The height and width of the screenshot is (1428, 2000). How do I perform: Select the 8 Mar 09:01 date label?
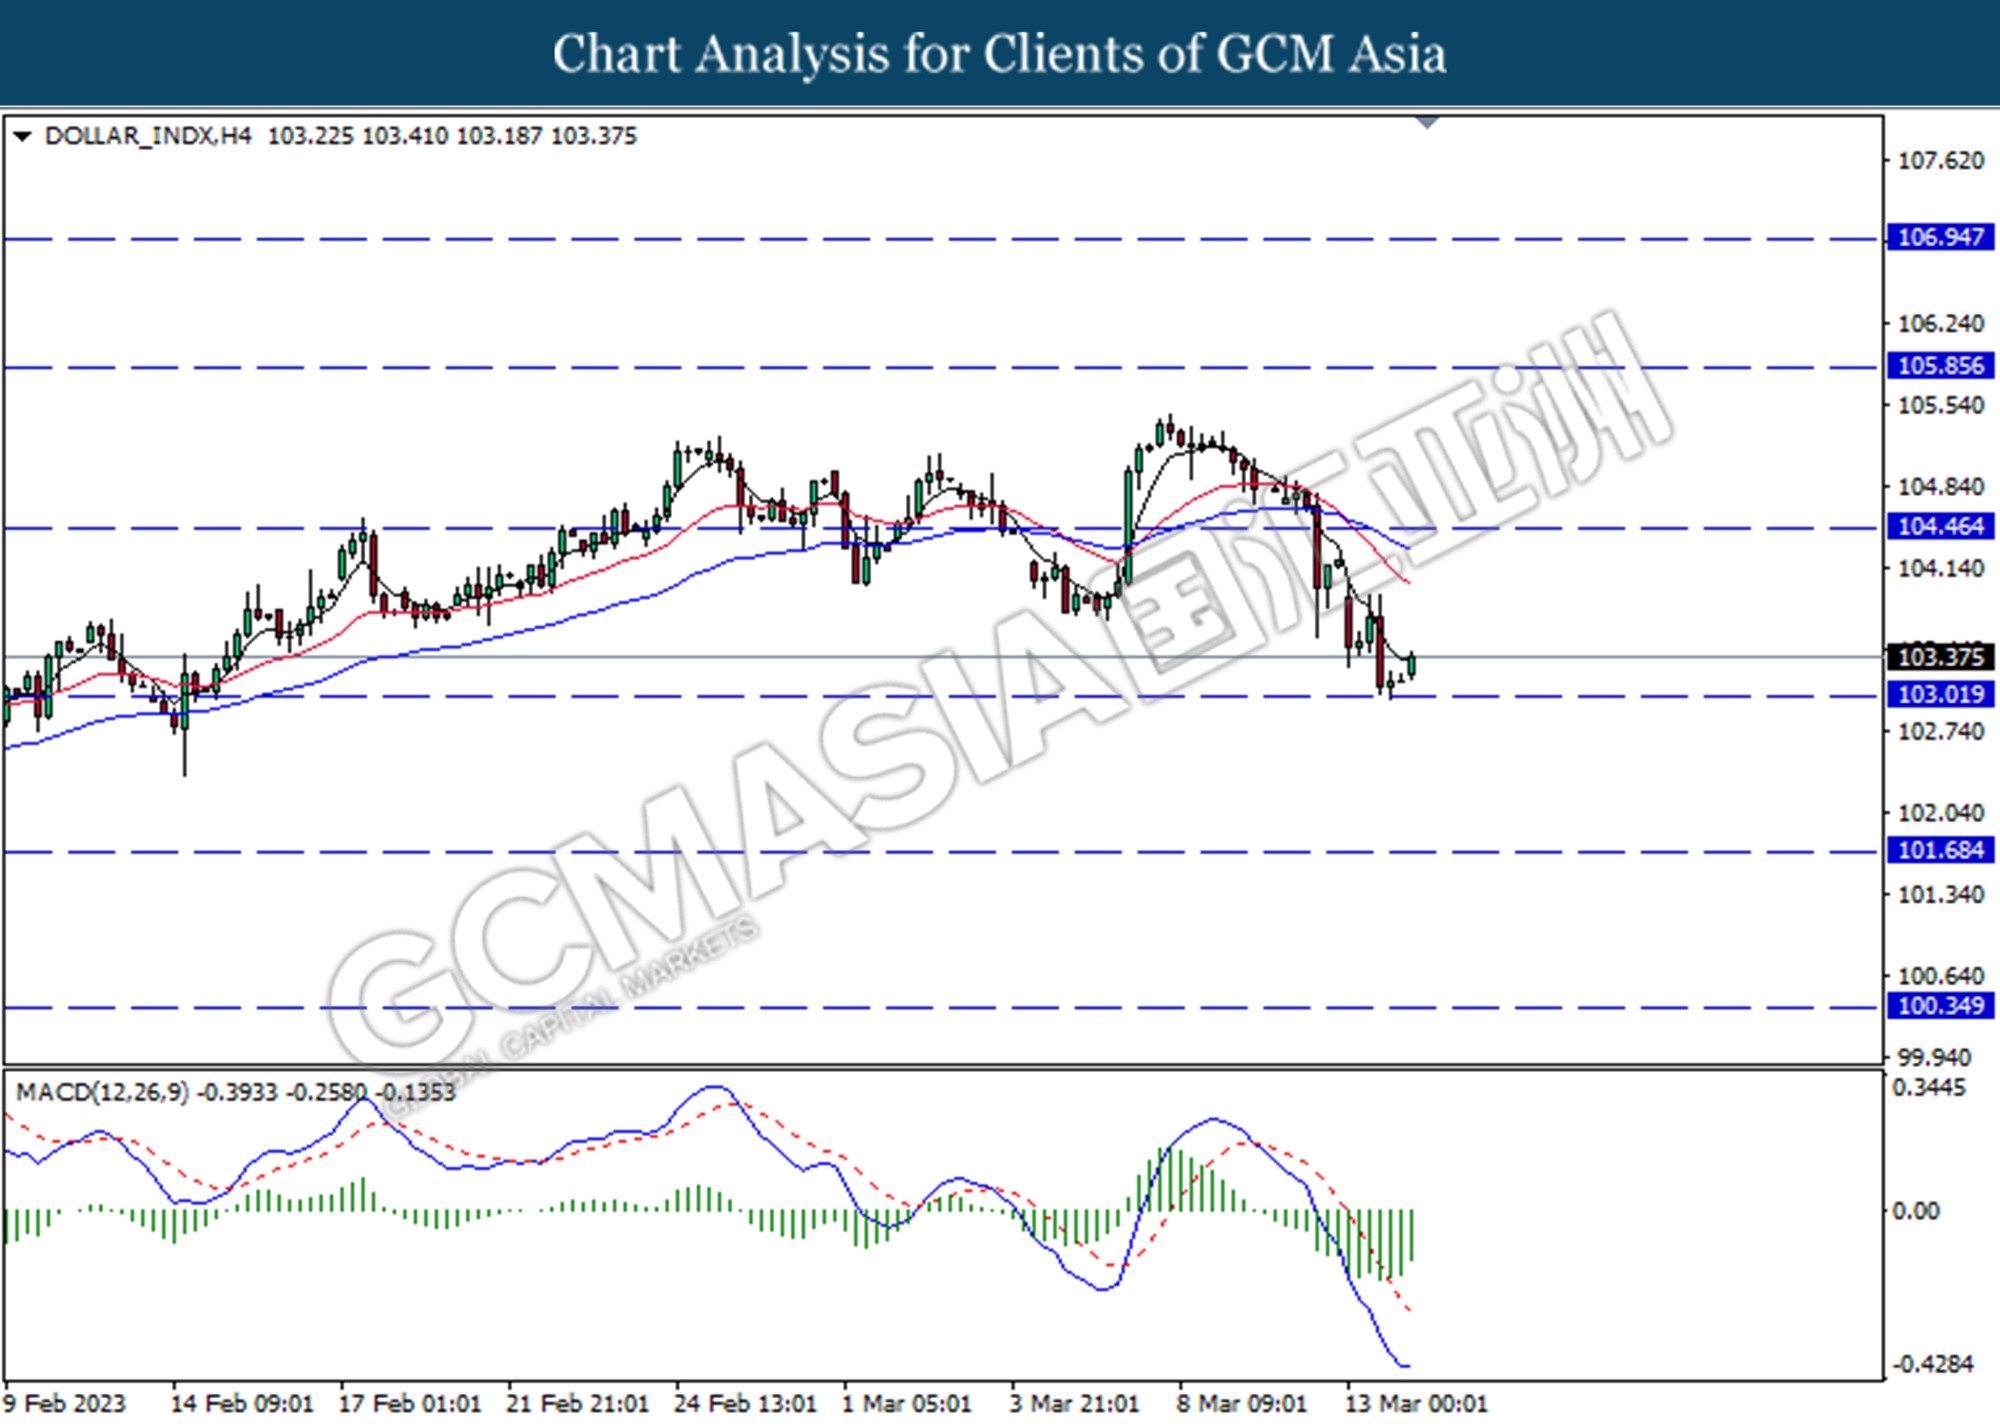tap(1241, 1404)
